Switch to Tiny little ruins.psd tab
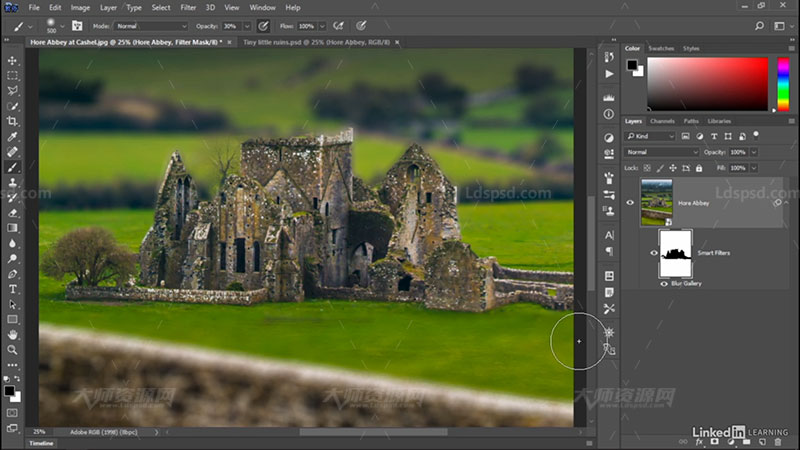This screenshot has width=800, height=450. [x=316, y=42]
